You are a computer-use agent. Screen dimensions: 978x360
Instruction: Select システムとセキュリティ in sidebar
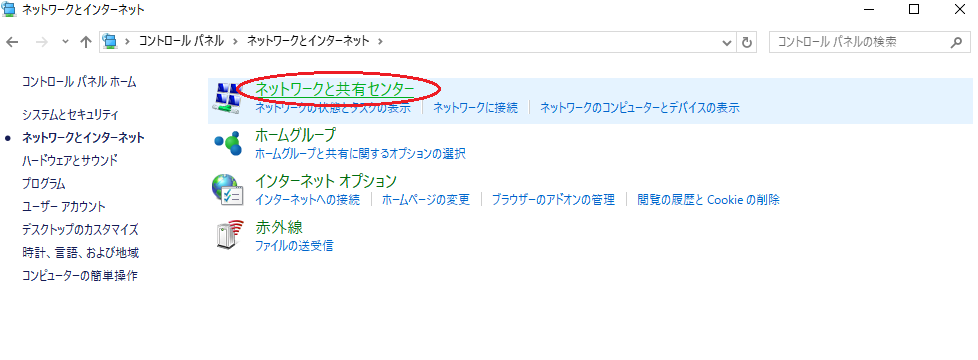[70, 115]
